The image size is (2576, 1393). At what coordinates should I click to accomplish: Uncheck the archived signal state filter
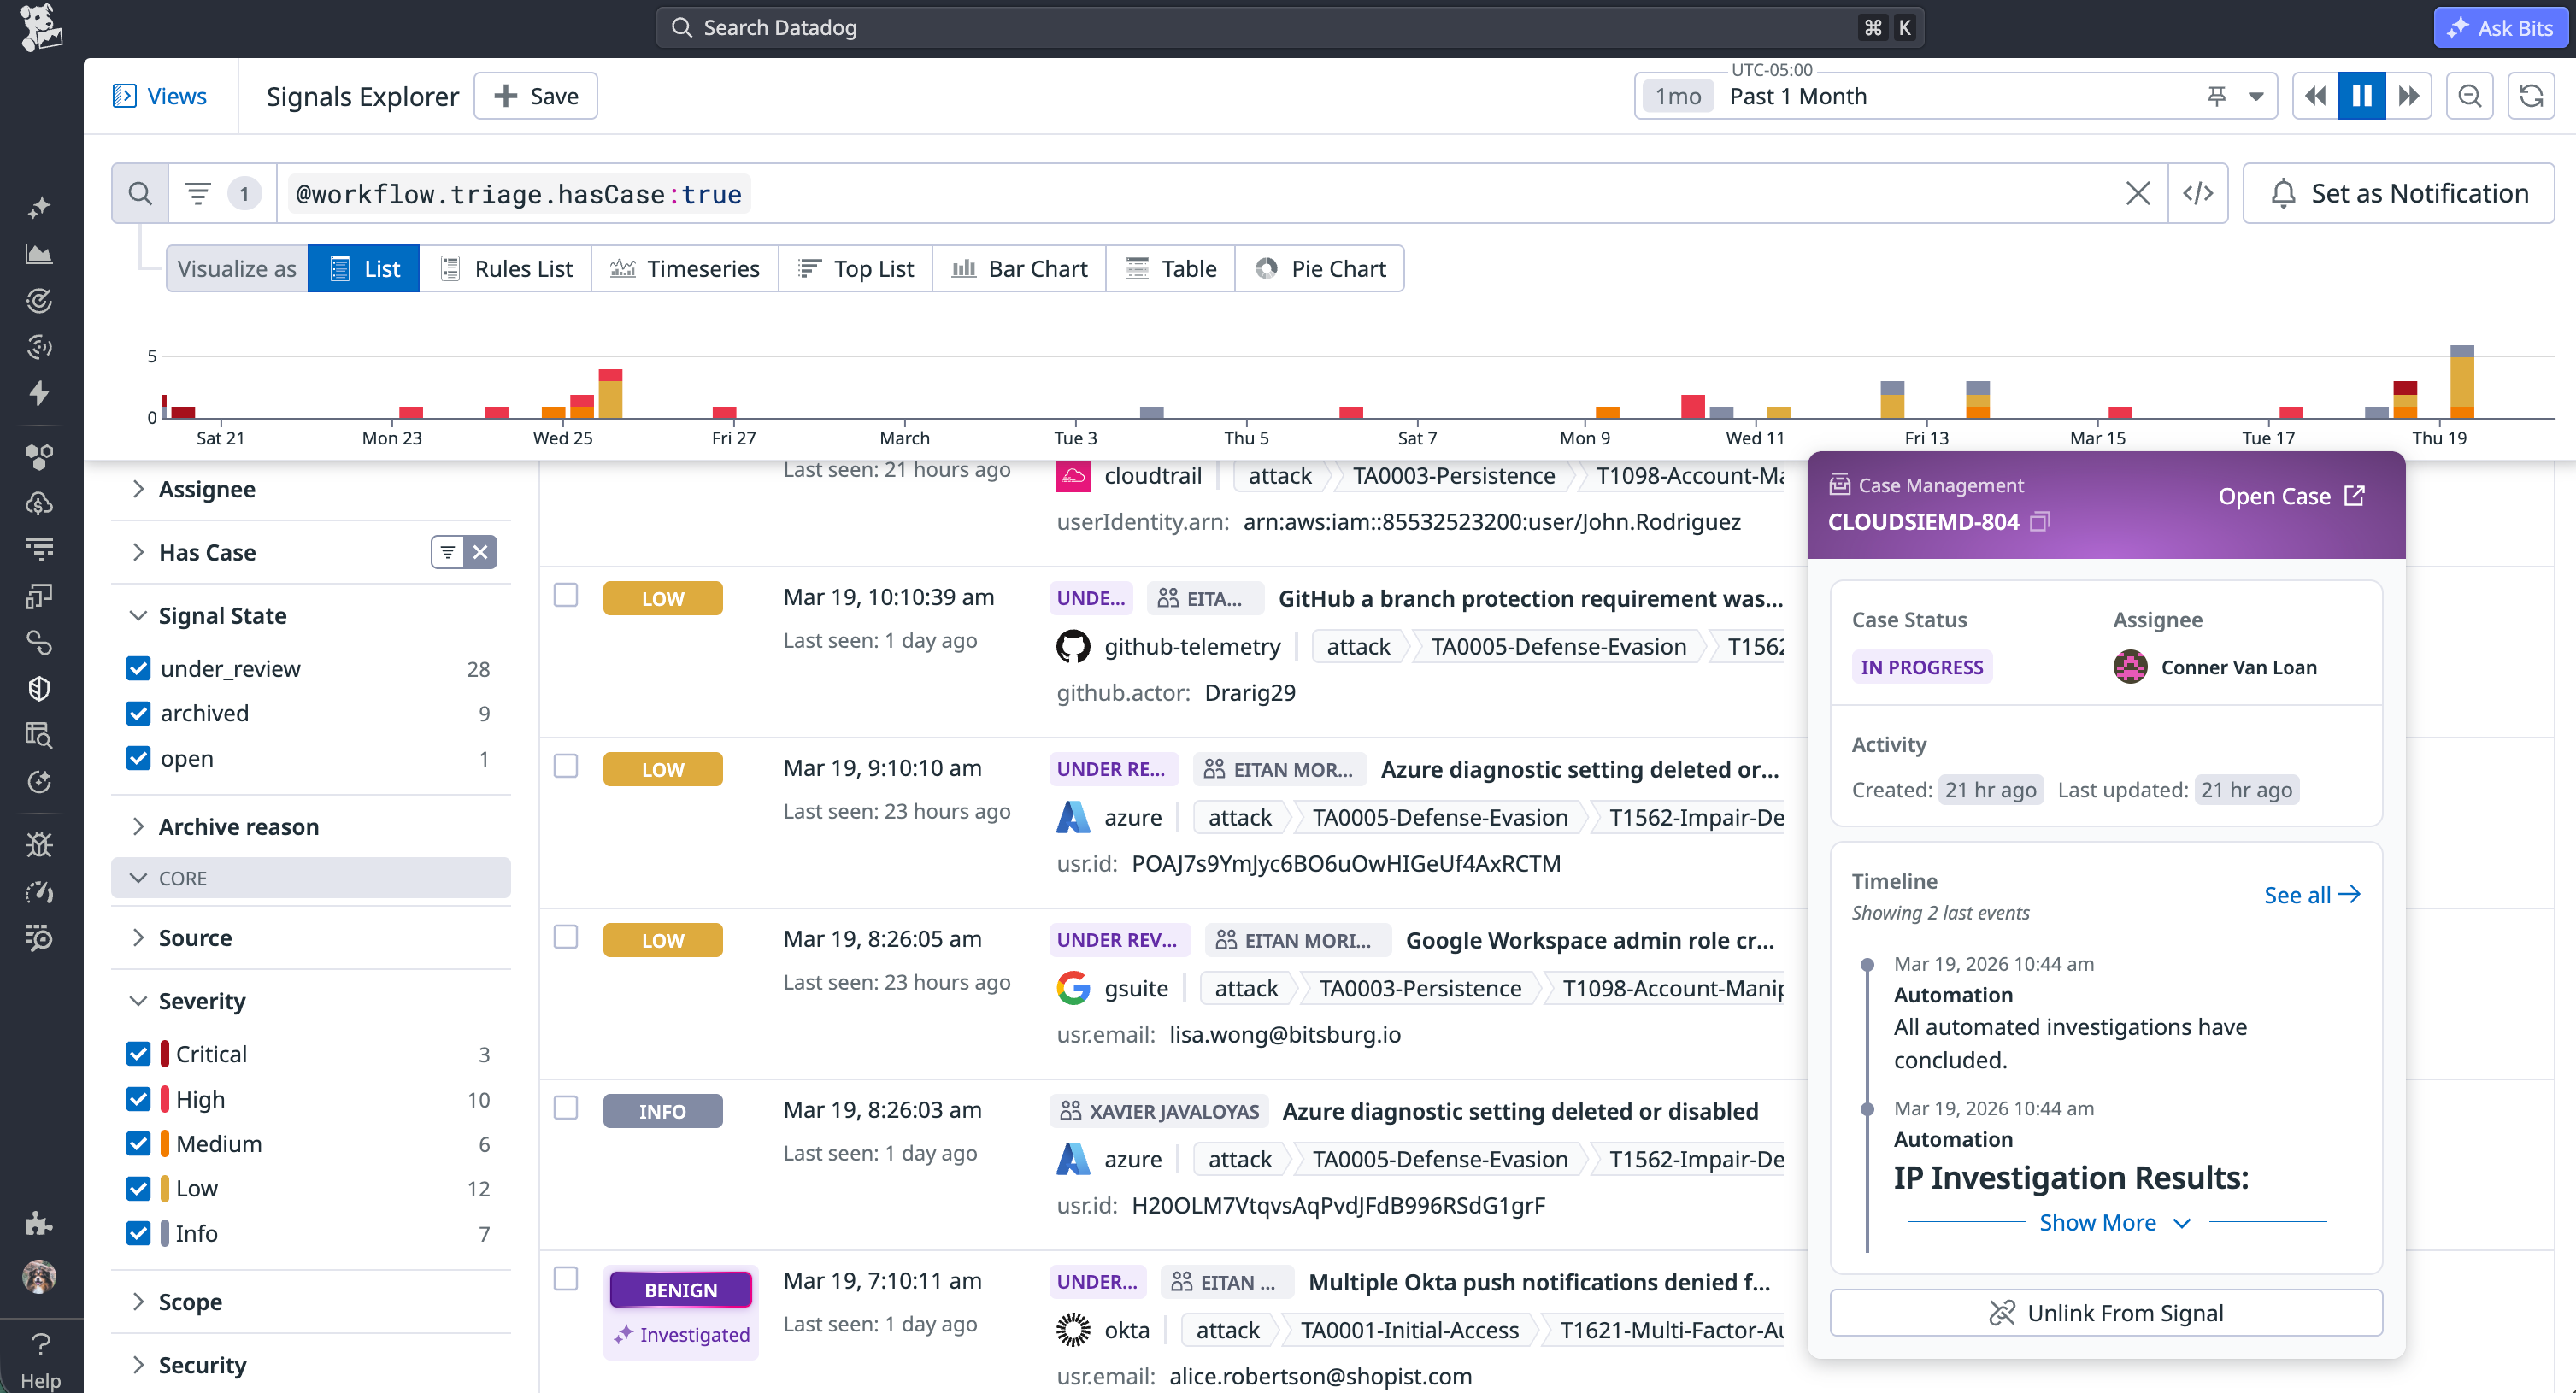click(138, 713)
